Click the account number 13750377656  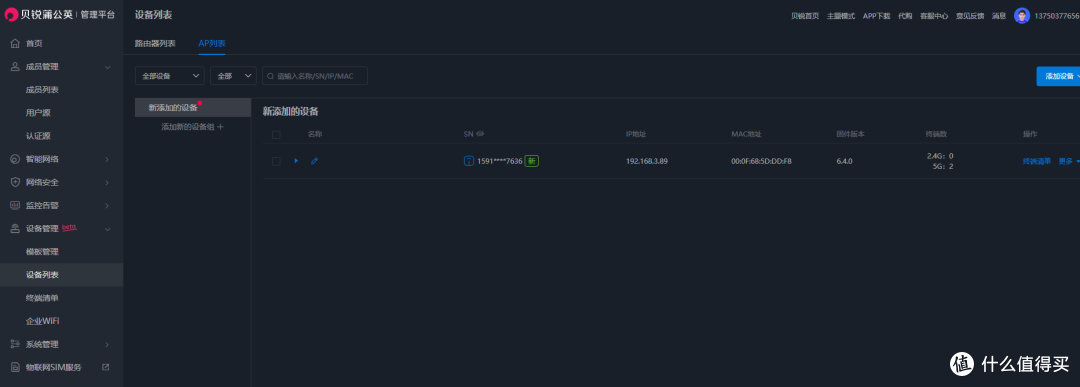point(1057,16)
